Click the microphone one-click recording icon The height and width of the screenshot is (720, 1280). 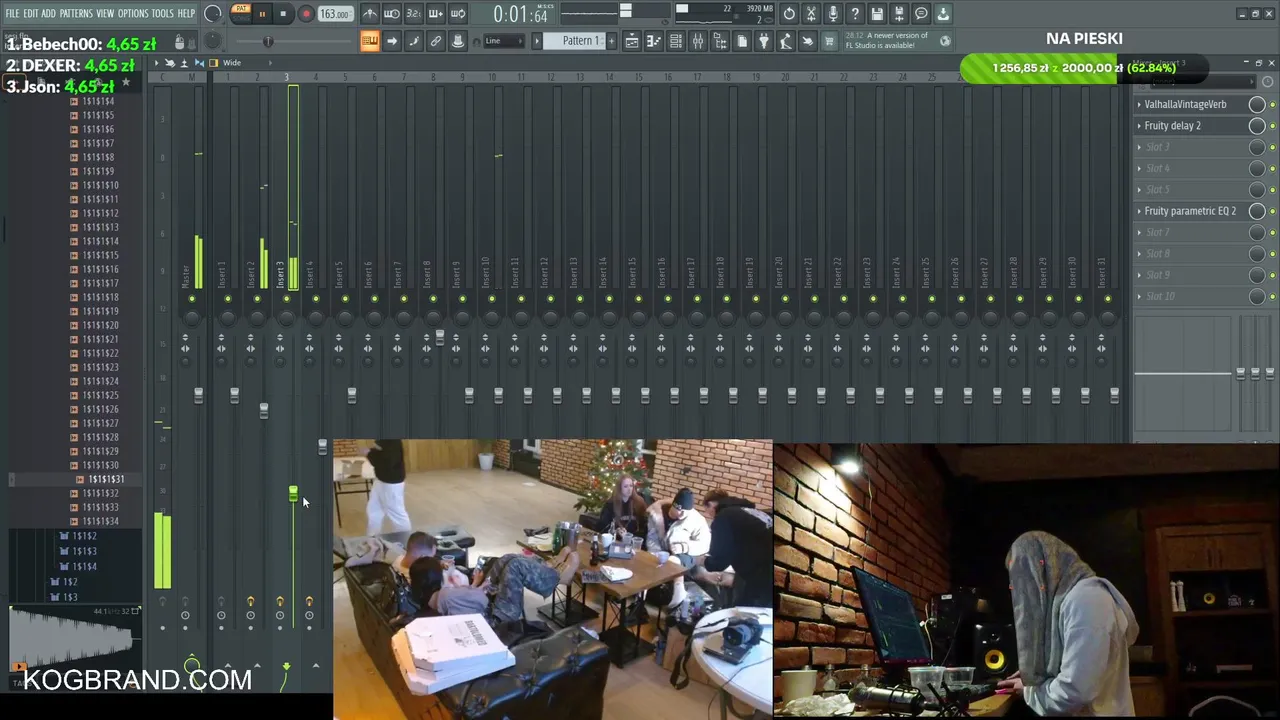(x=833, y=14)
